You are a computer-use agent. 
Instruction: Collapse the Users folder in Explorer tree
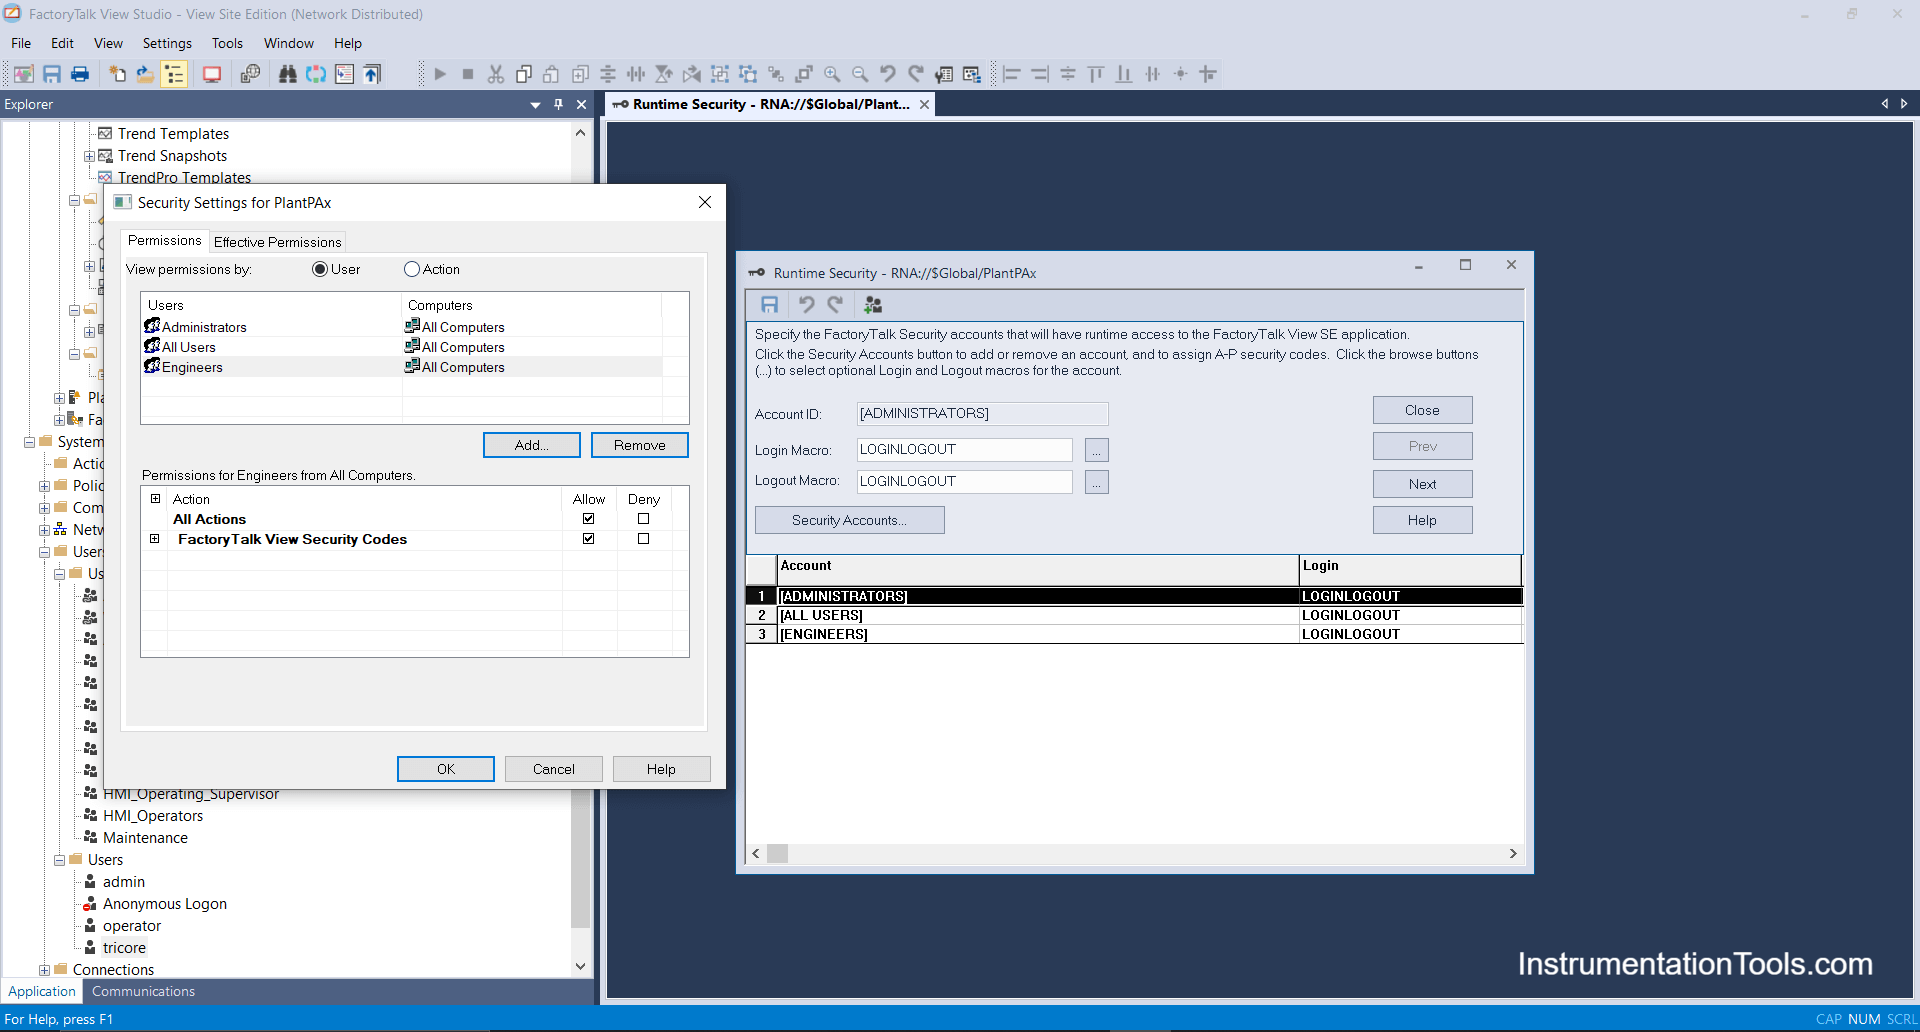(59, 860)
